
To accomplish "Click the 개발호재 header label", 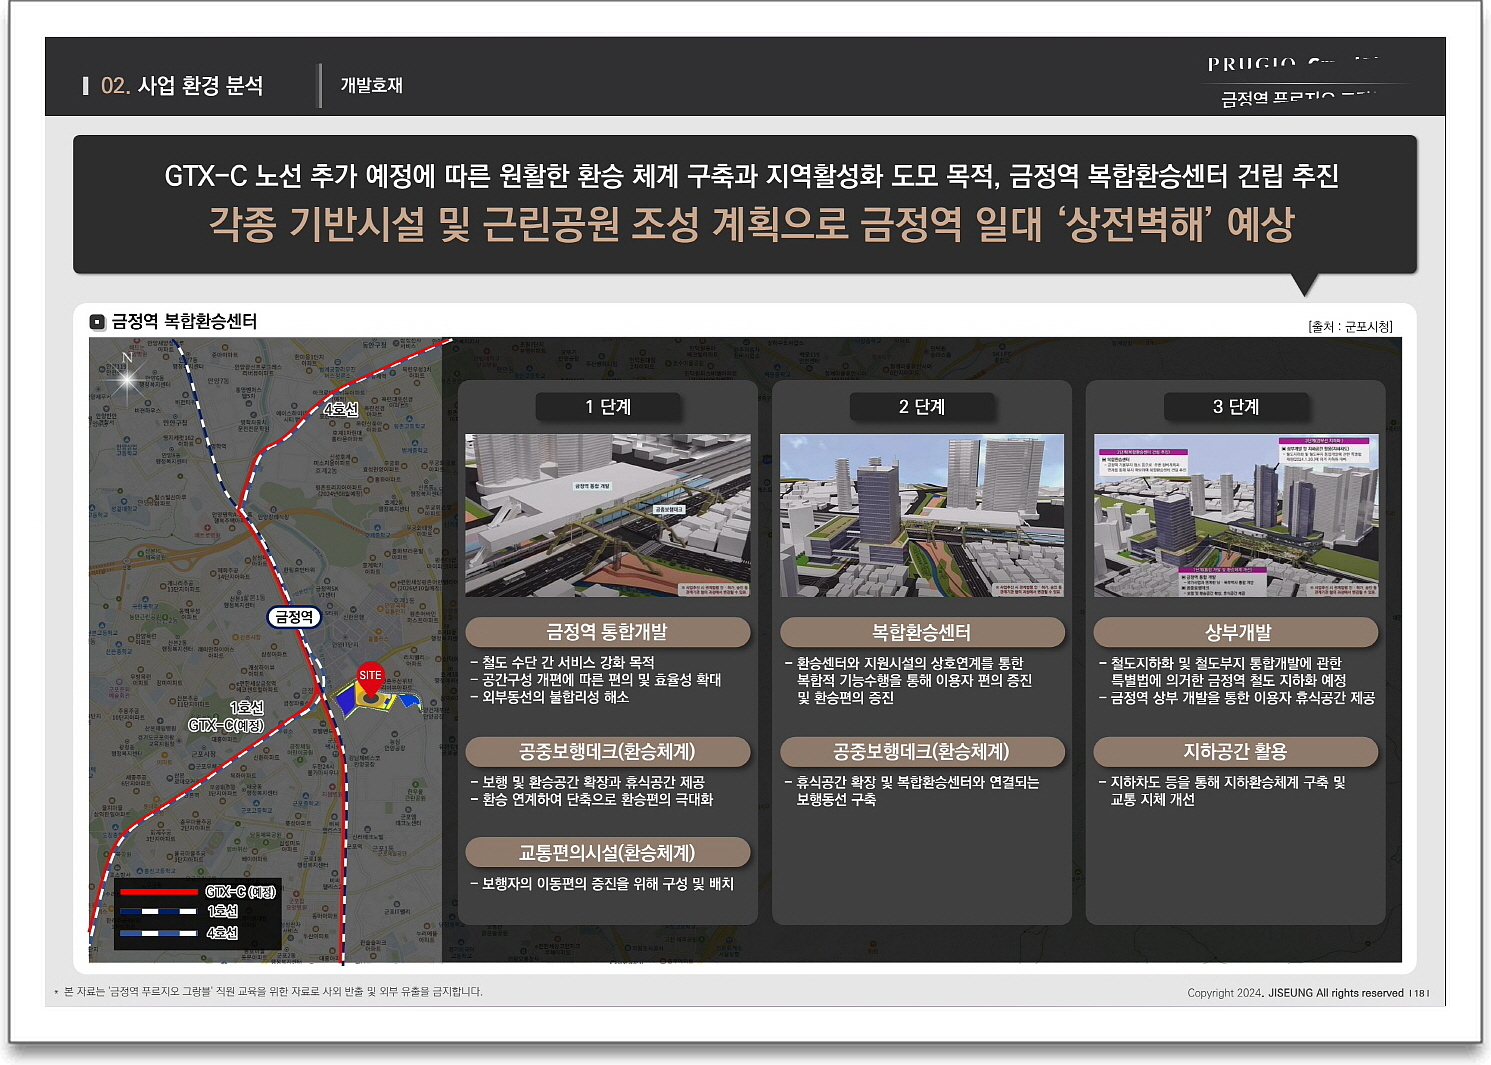I will click(371, 86).
